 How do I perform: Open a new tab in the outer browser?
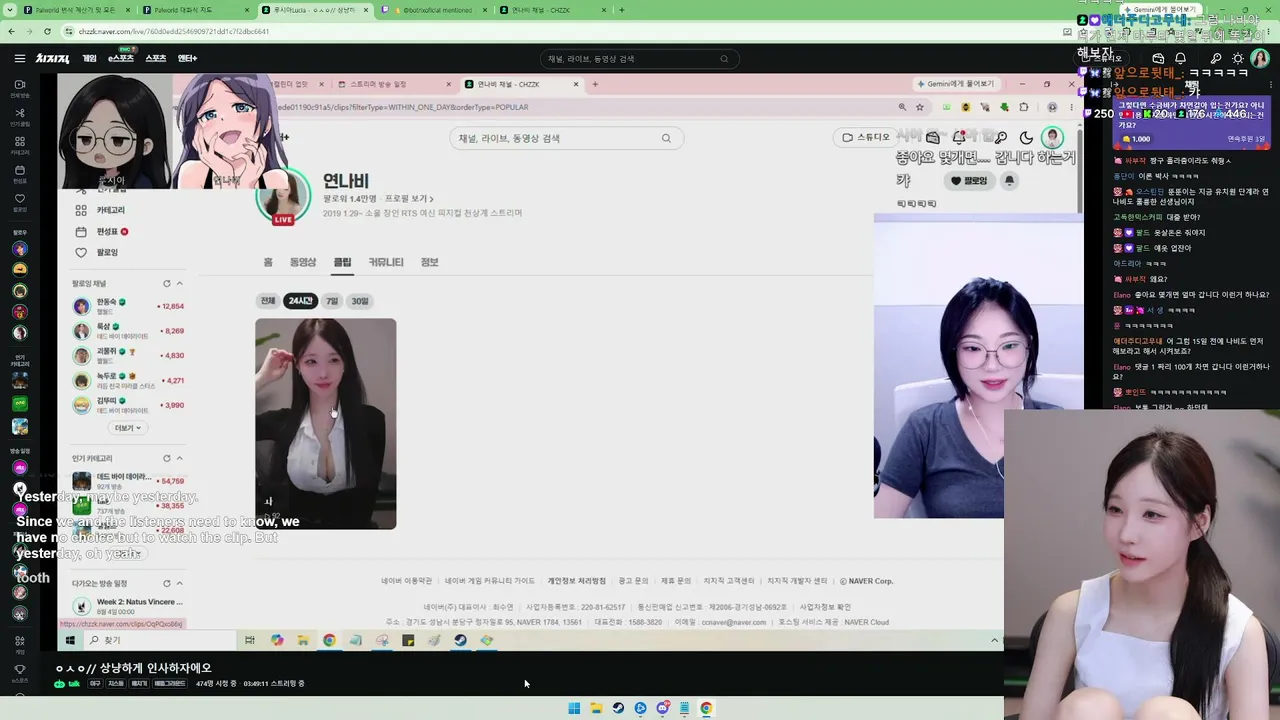click(622, 10)
